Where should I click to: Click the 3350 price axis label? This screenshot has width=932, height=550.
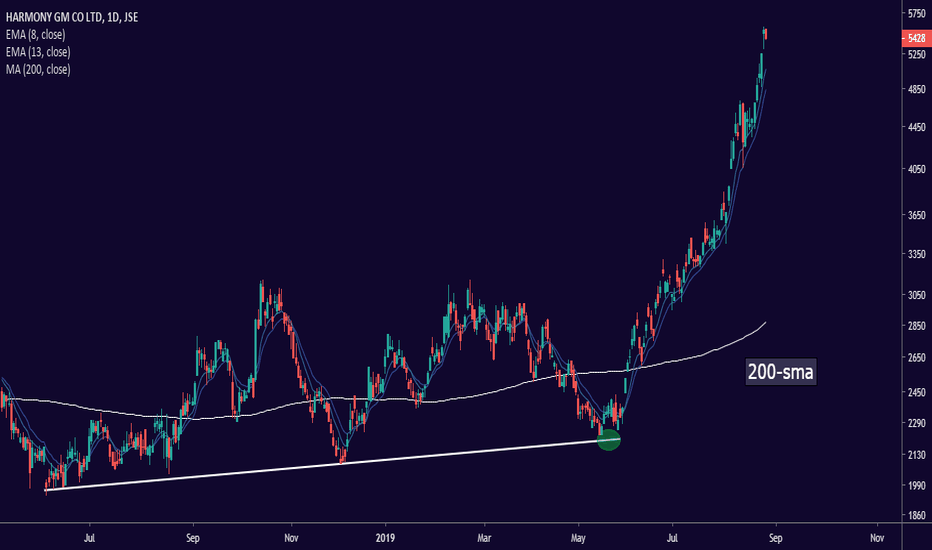pyautogui.click(x=917, y=254)
